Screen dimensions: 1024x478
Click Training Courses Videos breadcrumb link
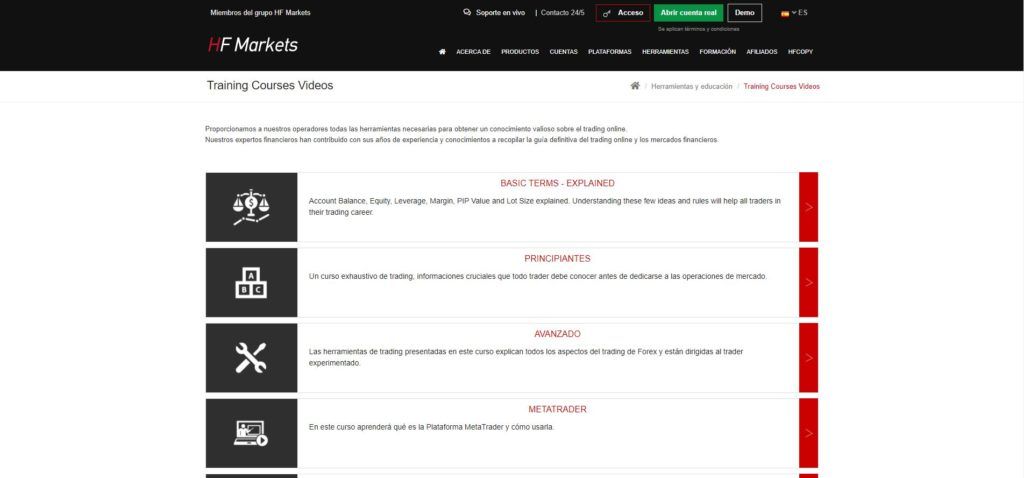pyautogui.click(x=782, y=86)
